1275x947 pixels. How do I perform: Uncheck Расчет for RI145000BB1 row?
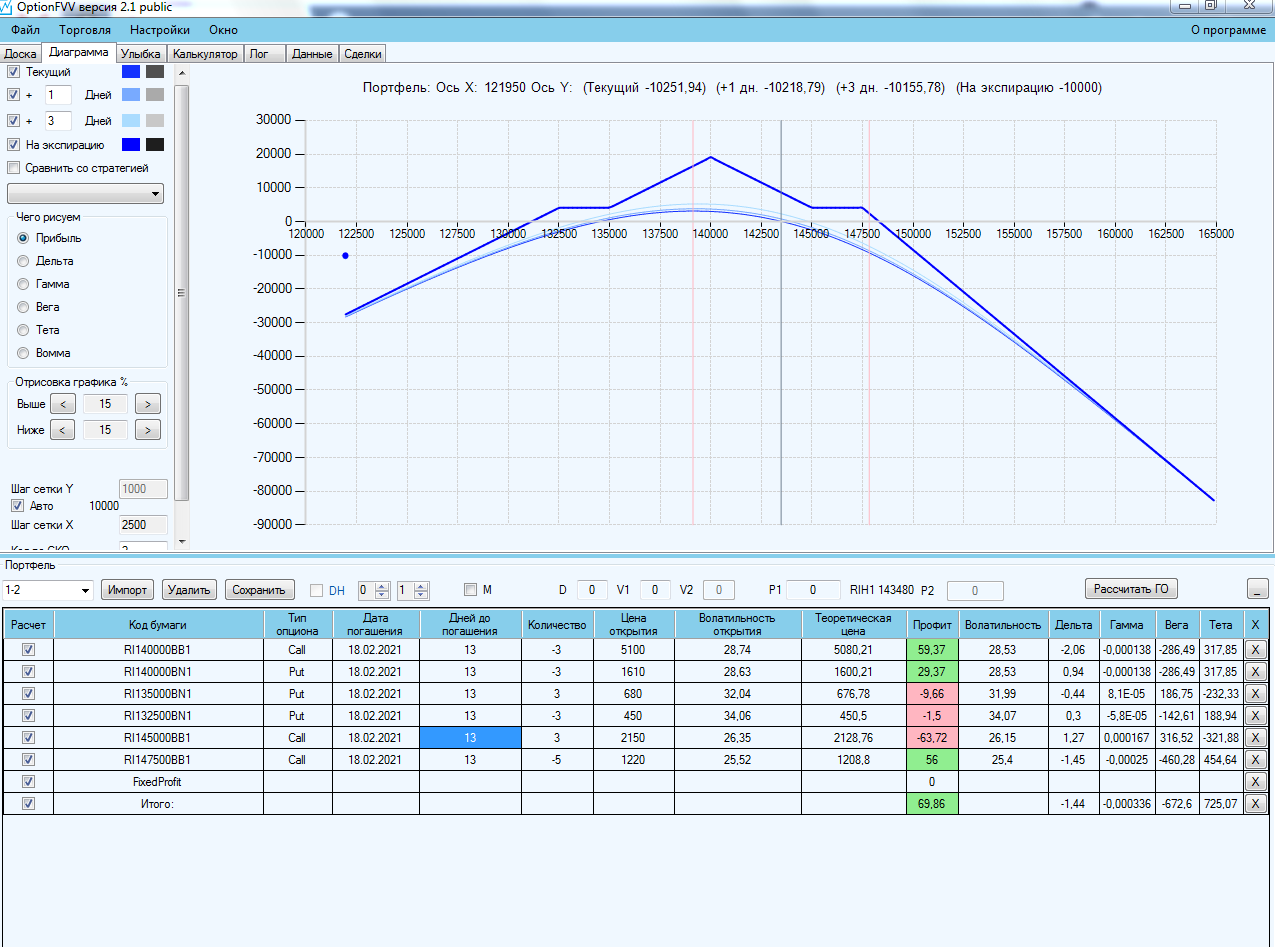(28, 737)
